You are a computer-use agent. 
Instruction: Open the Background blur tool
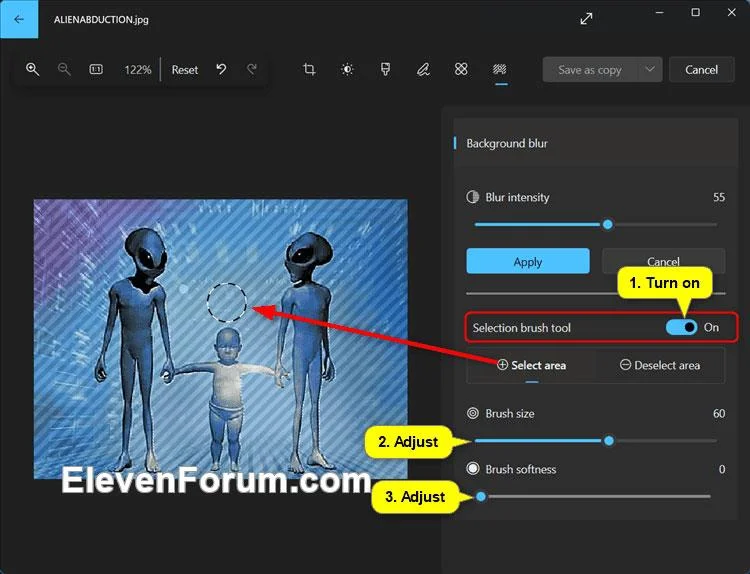point(500,69)
